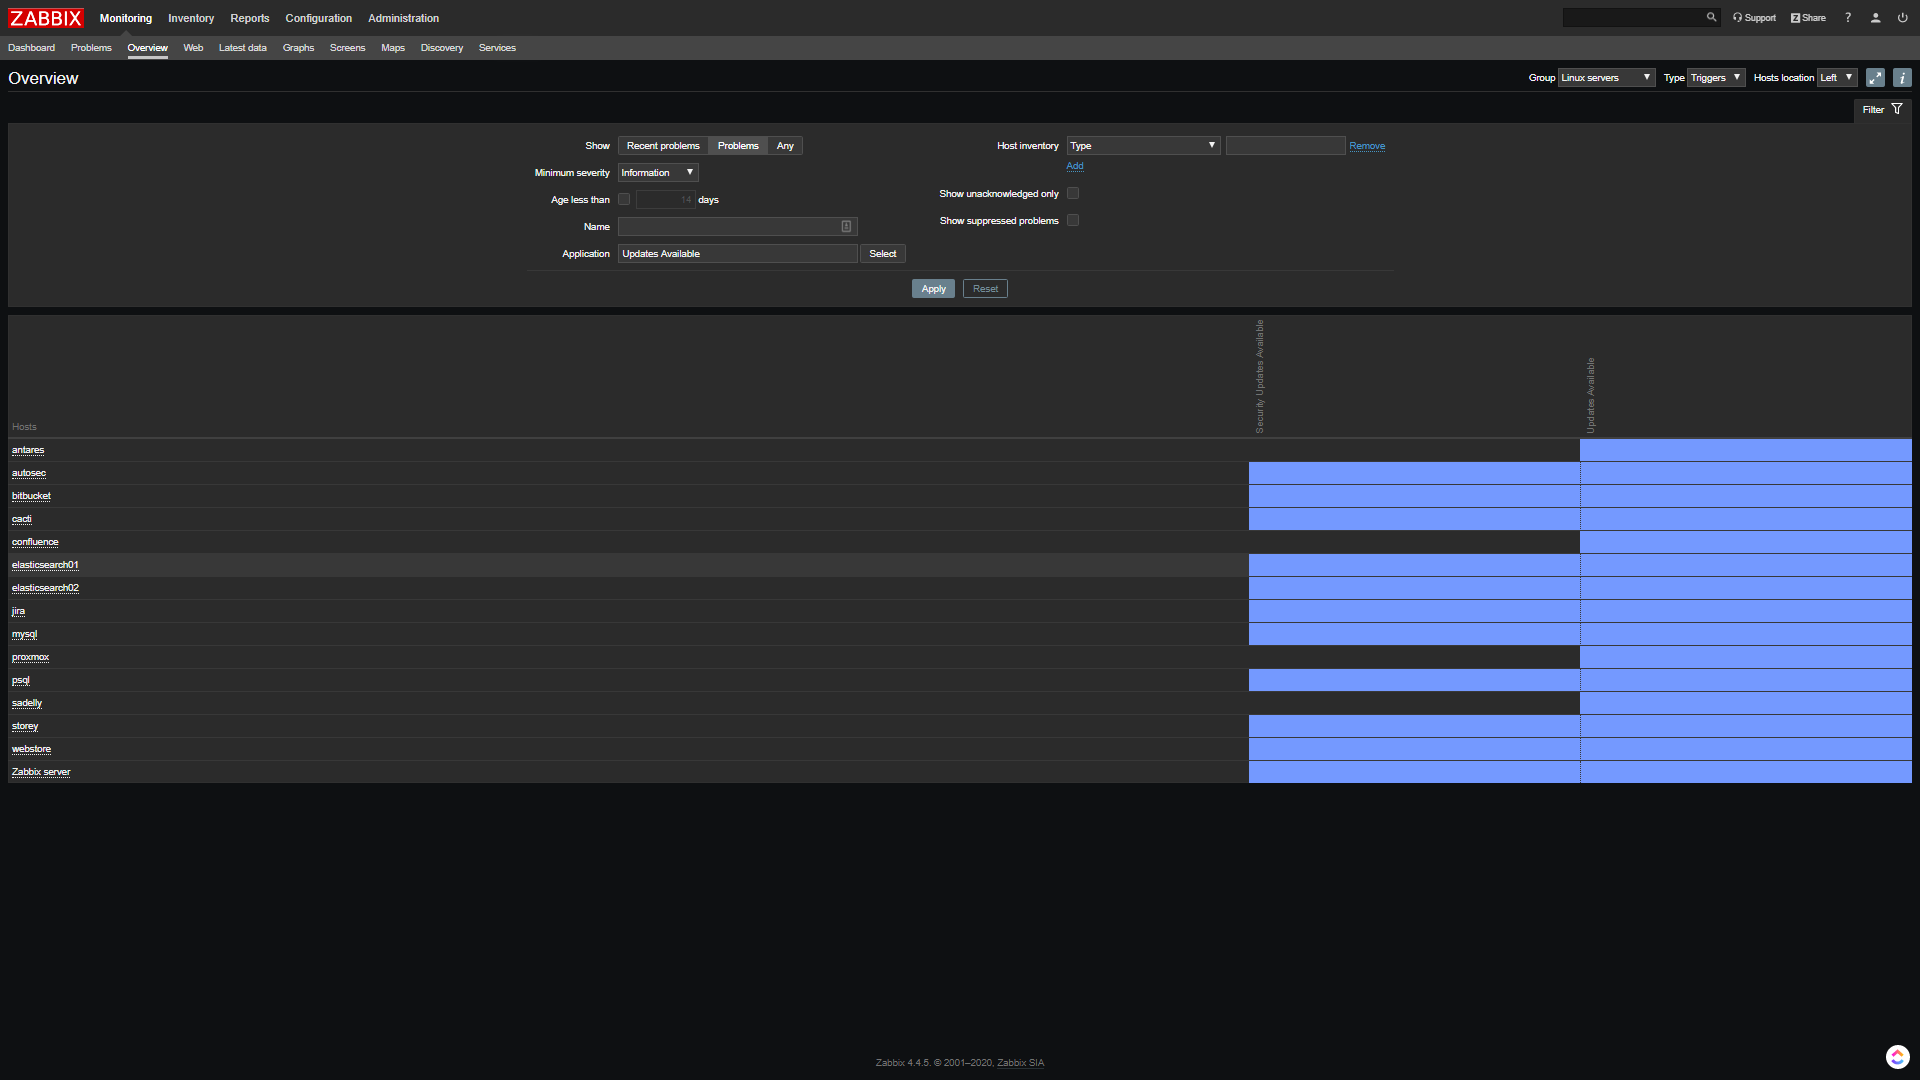Click the sign out power icon
1920x1080 pixels.
pos(1903,18)
